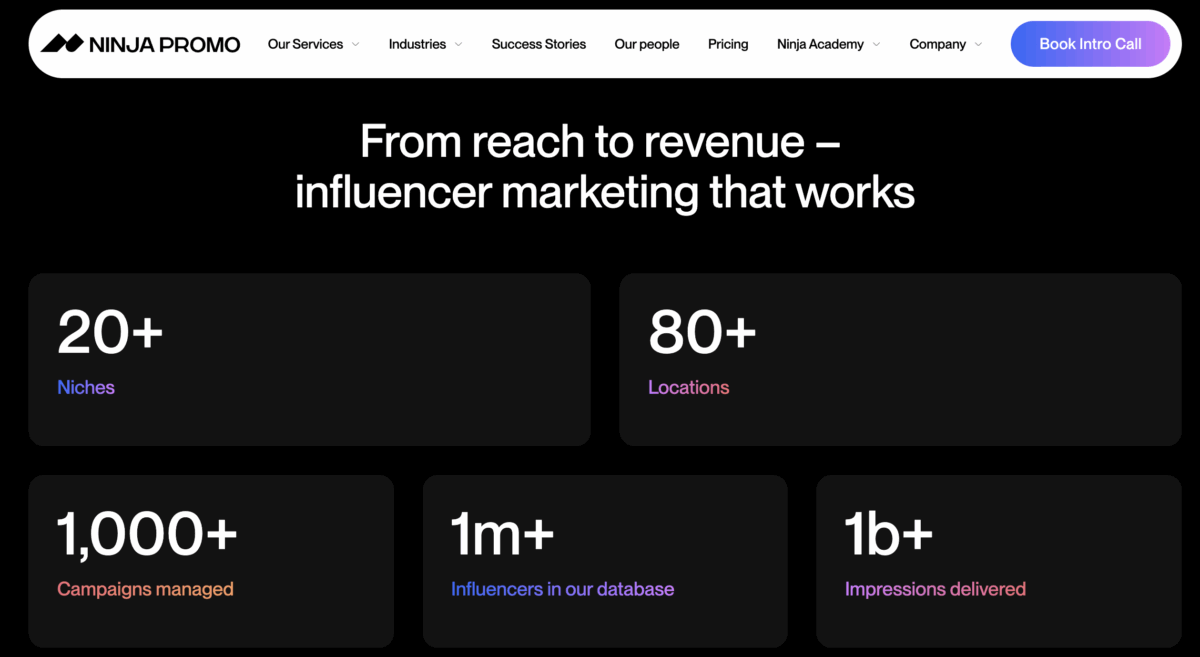Expand the arrow next to Industries
The width and height of the screenshot is (1200, 657).
click(458, 44)
